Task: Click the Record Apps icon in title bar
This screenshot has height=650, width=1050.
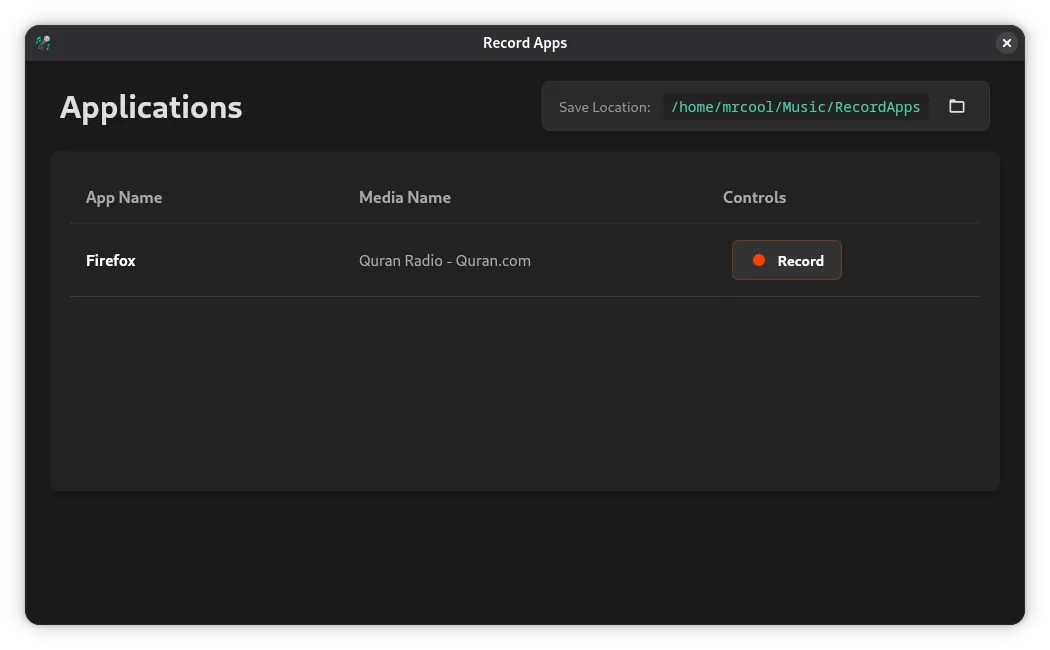Action: [43, 43]
